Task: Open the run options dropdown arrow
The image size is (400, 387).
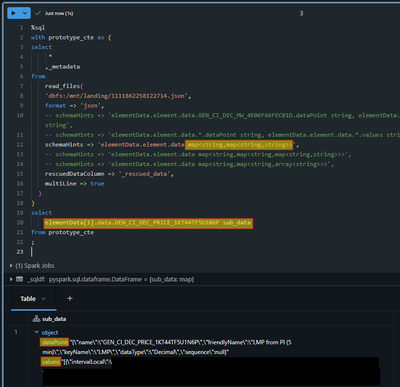Action: tap(25, 13)
